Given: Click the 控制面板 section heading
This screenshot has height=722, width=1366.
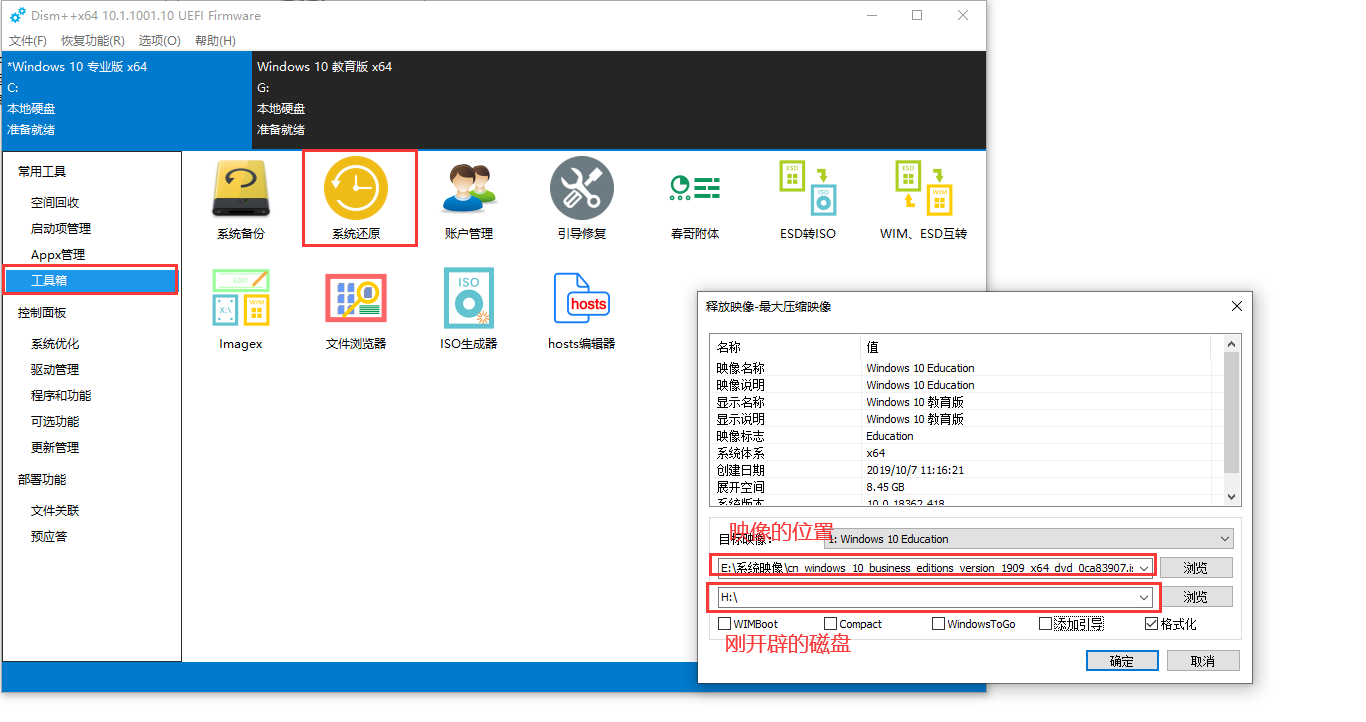Looking at the screenshot, I should [42, 313].
